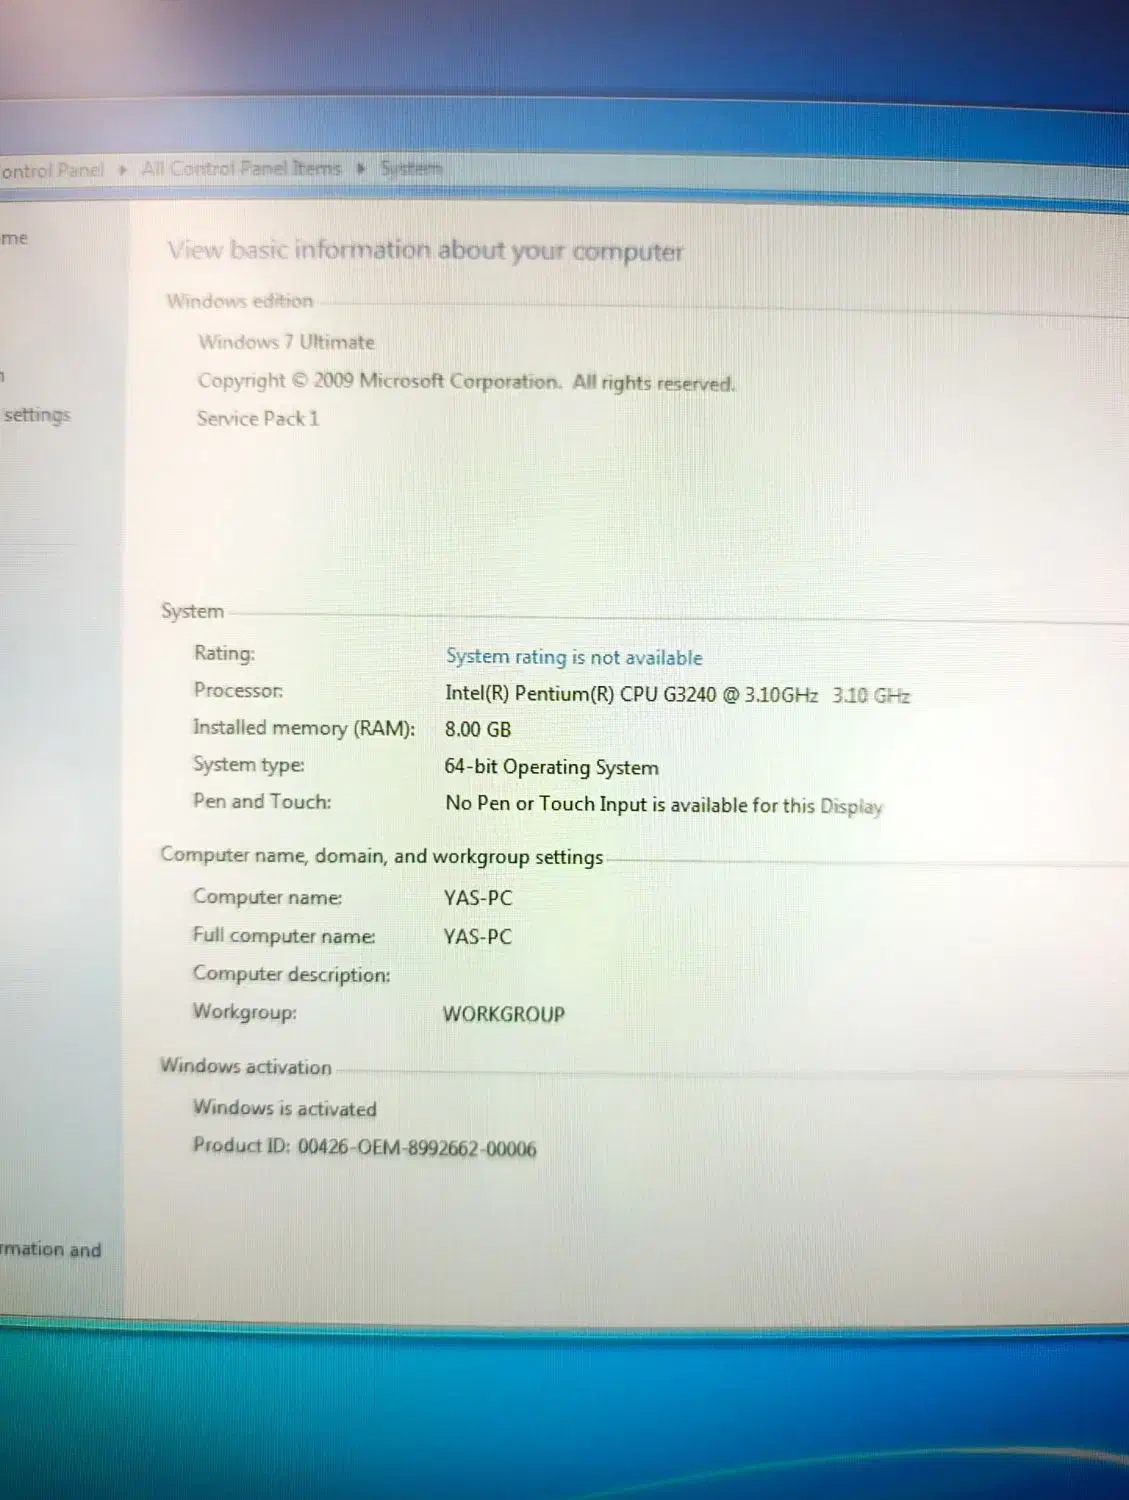Click the 'Windows activation' section heading
Screen dimensions: 1129x1500
[246, 1066]
